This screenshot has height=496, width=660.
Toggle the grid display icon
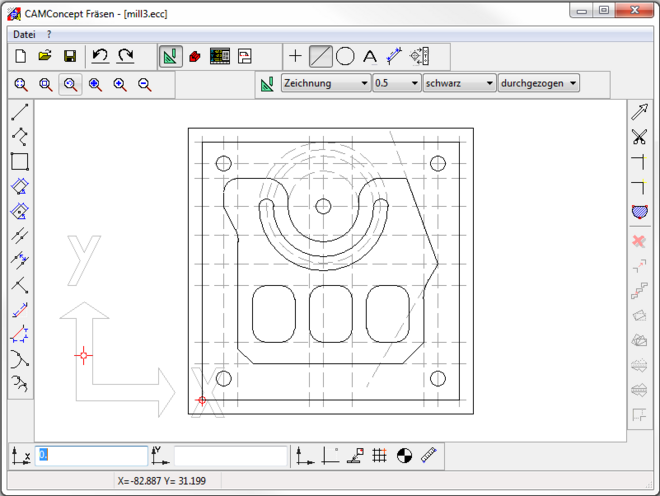coord(380,456)
